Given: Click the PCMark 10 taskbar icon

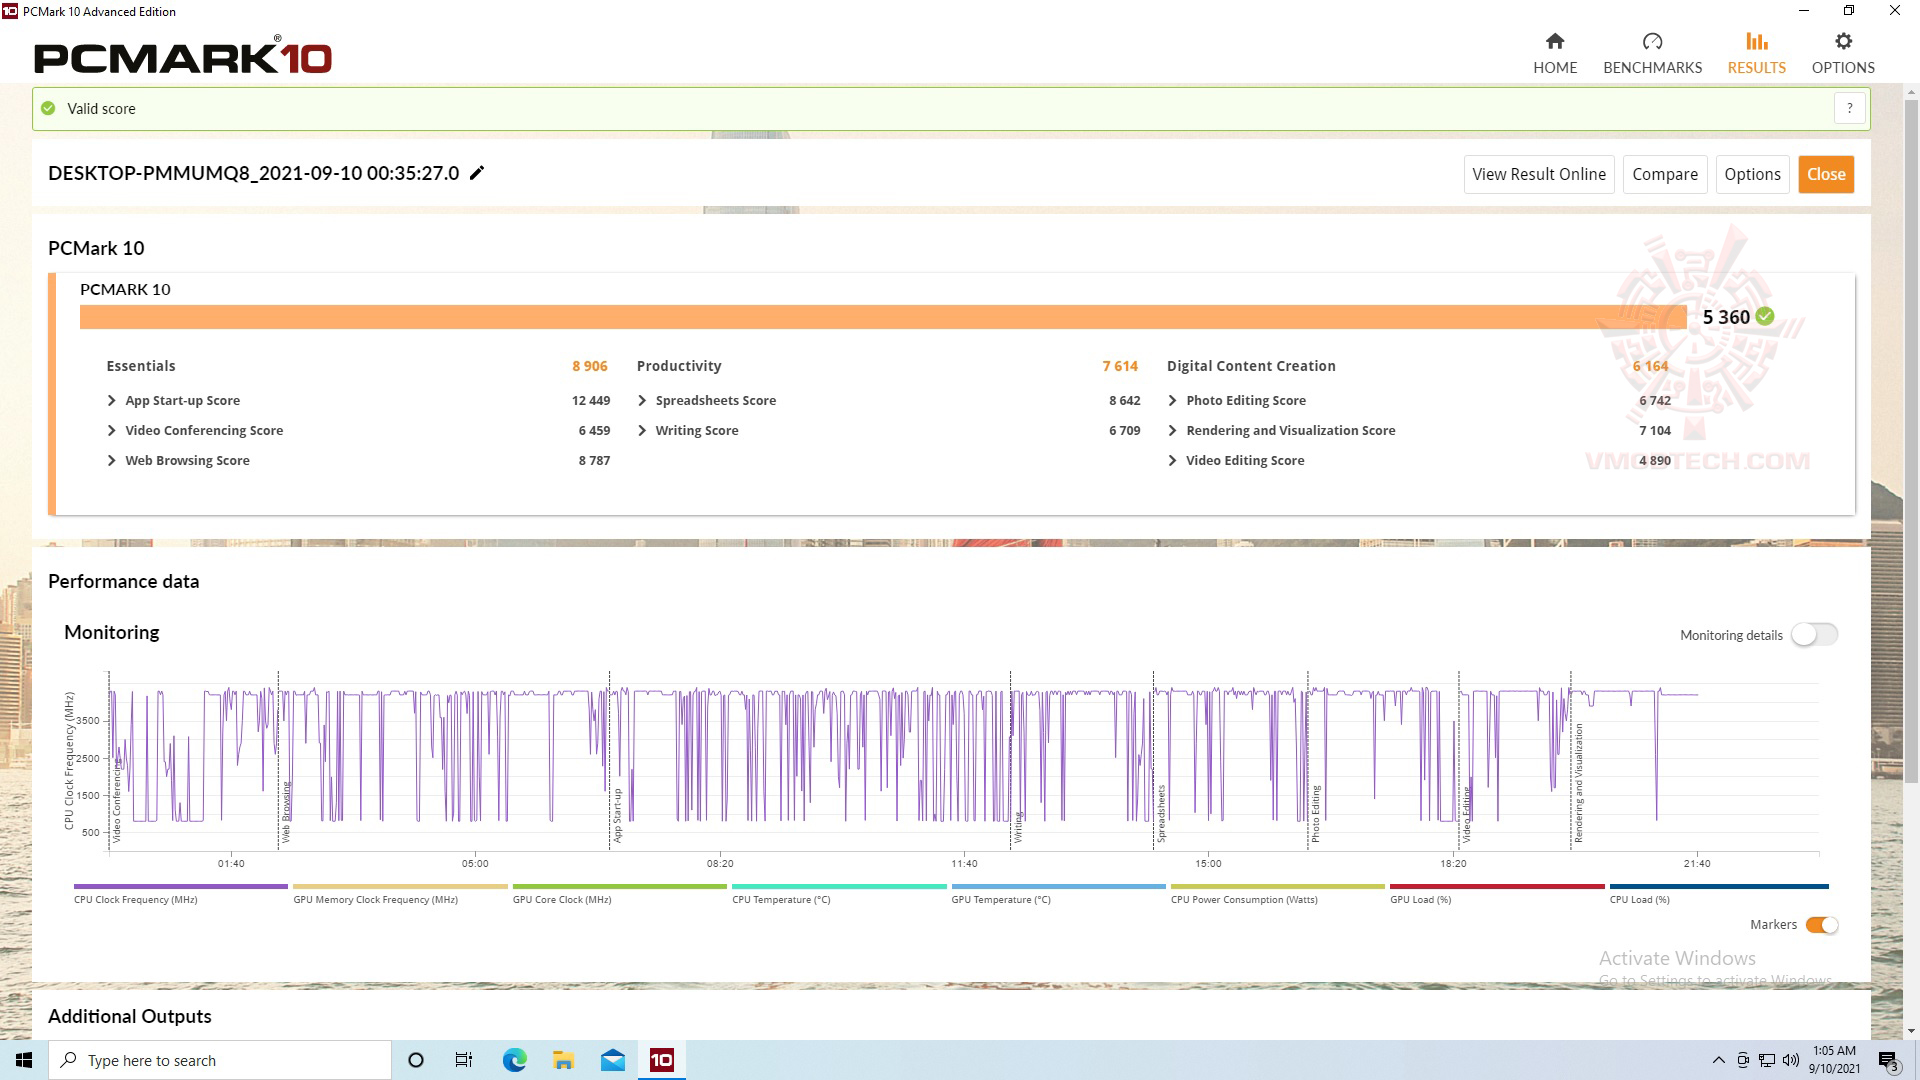Looking at the screenshot, I should 662,1060.
